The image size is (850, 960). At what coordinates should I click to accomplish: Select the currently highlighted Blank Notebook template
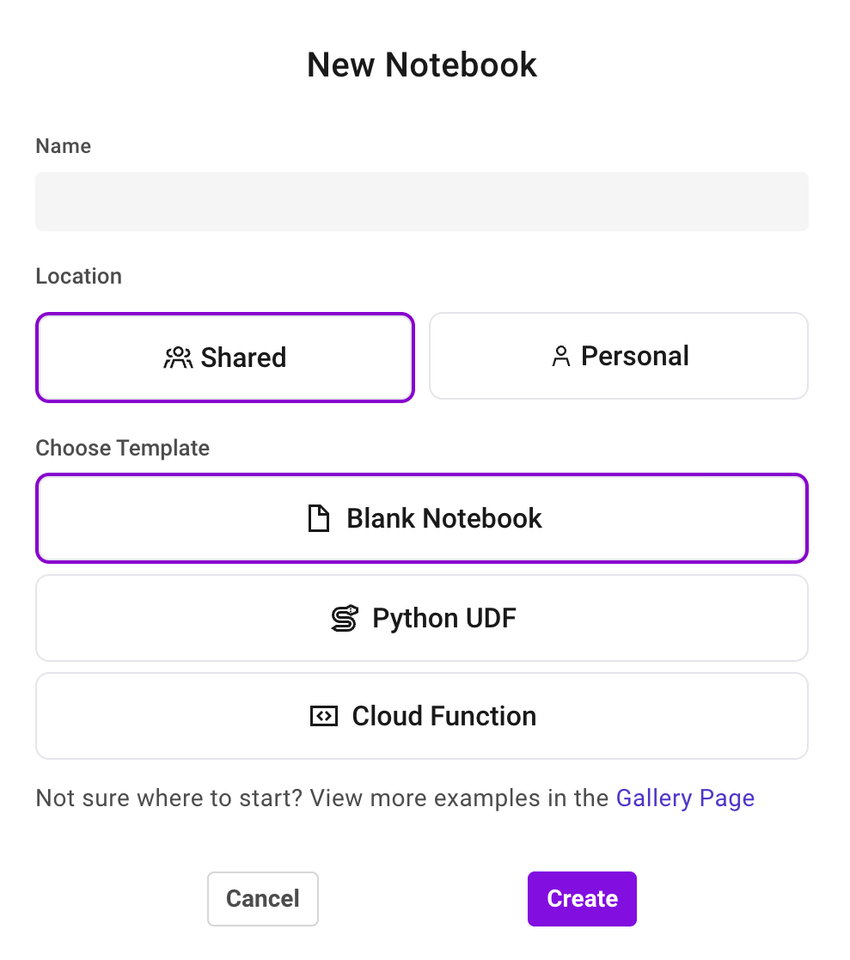click(x=421, y=517)
